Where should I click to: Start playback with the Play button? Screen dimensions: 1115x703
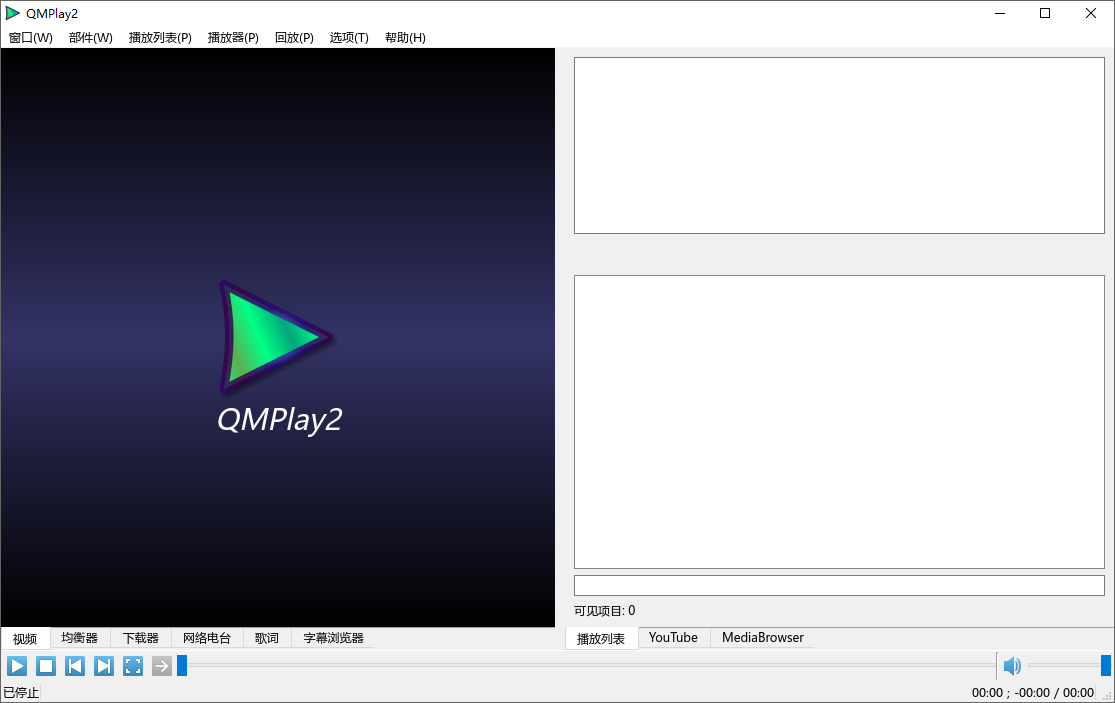(x=17, y=666)
